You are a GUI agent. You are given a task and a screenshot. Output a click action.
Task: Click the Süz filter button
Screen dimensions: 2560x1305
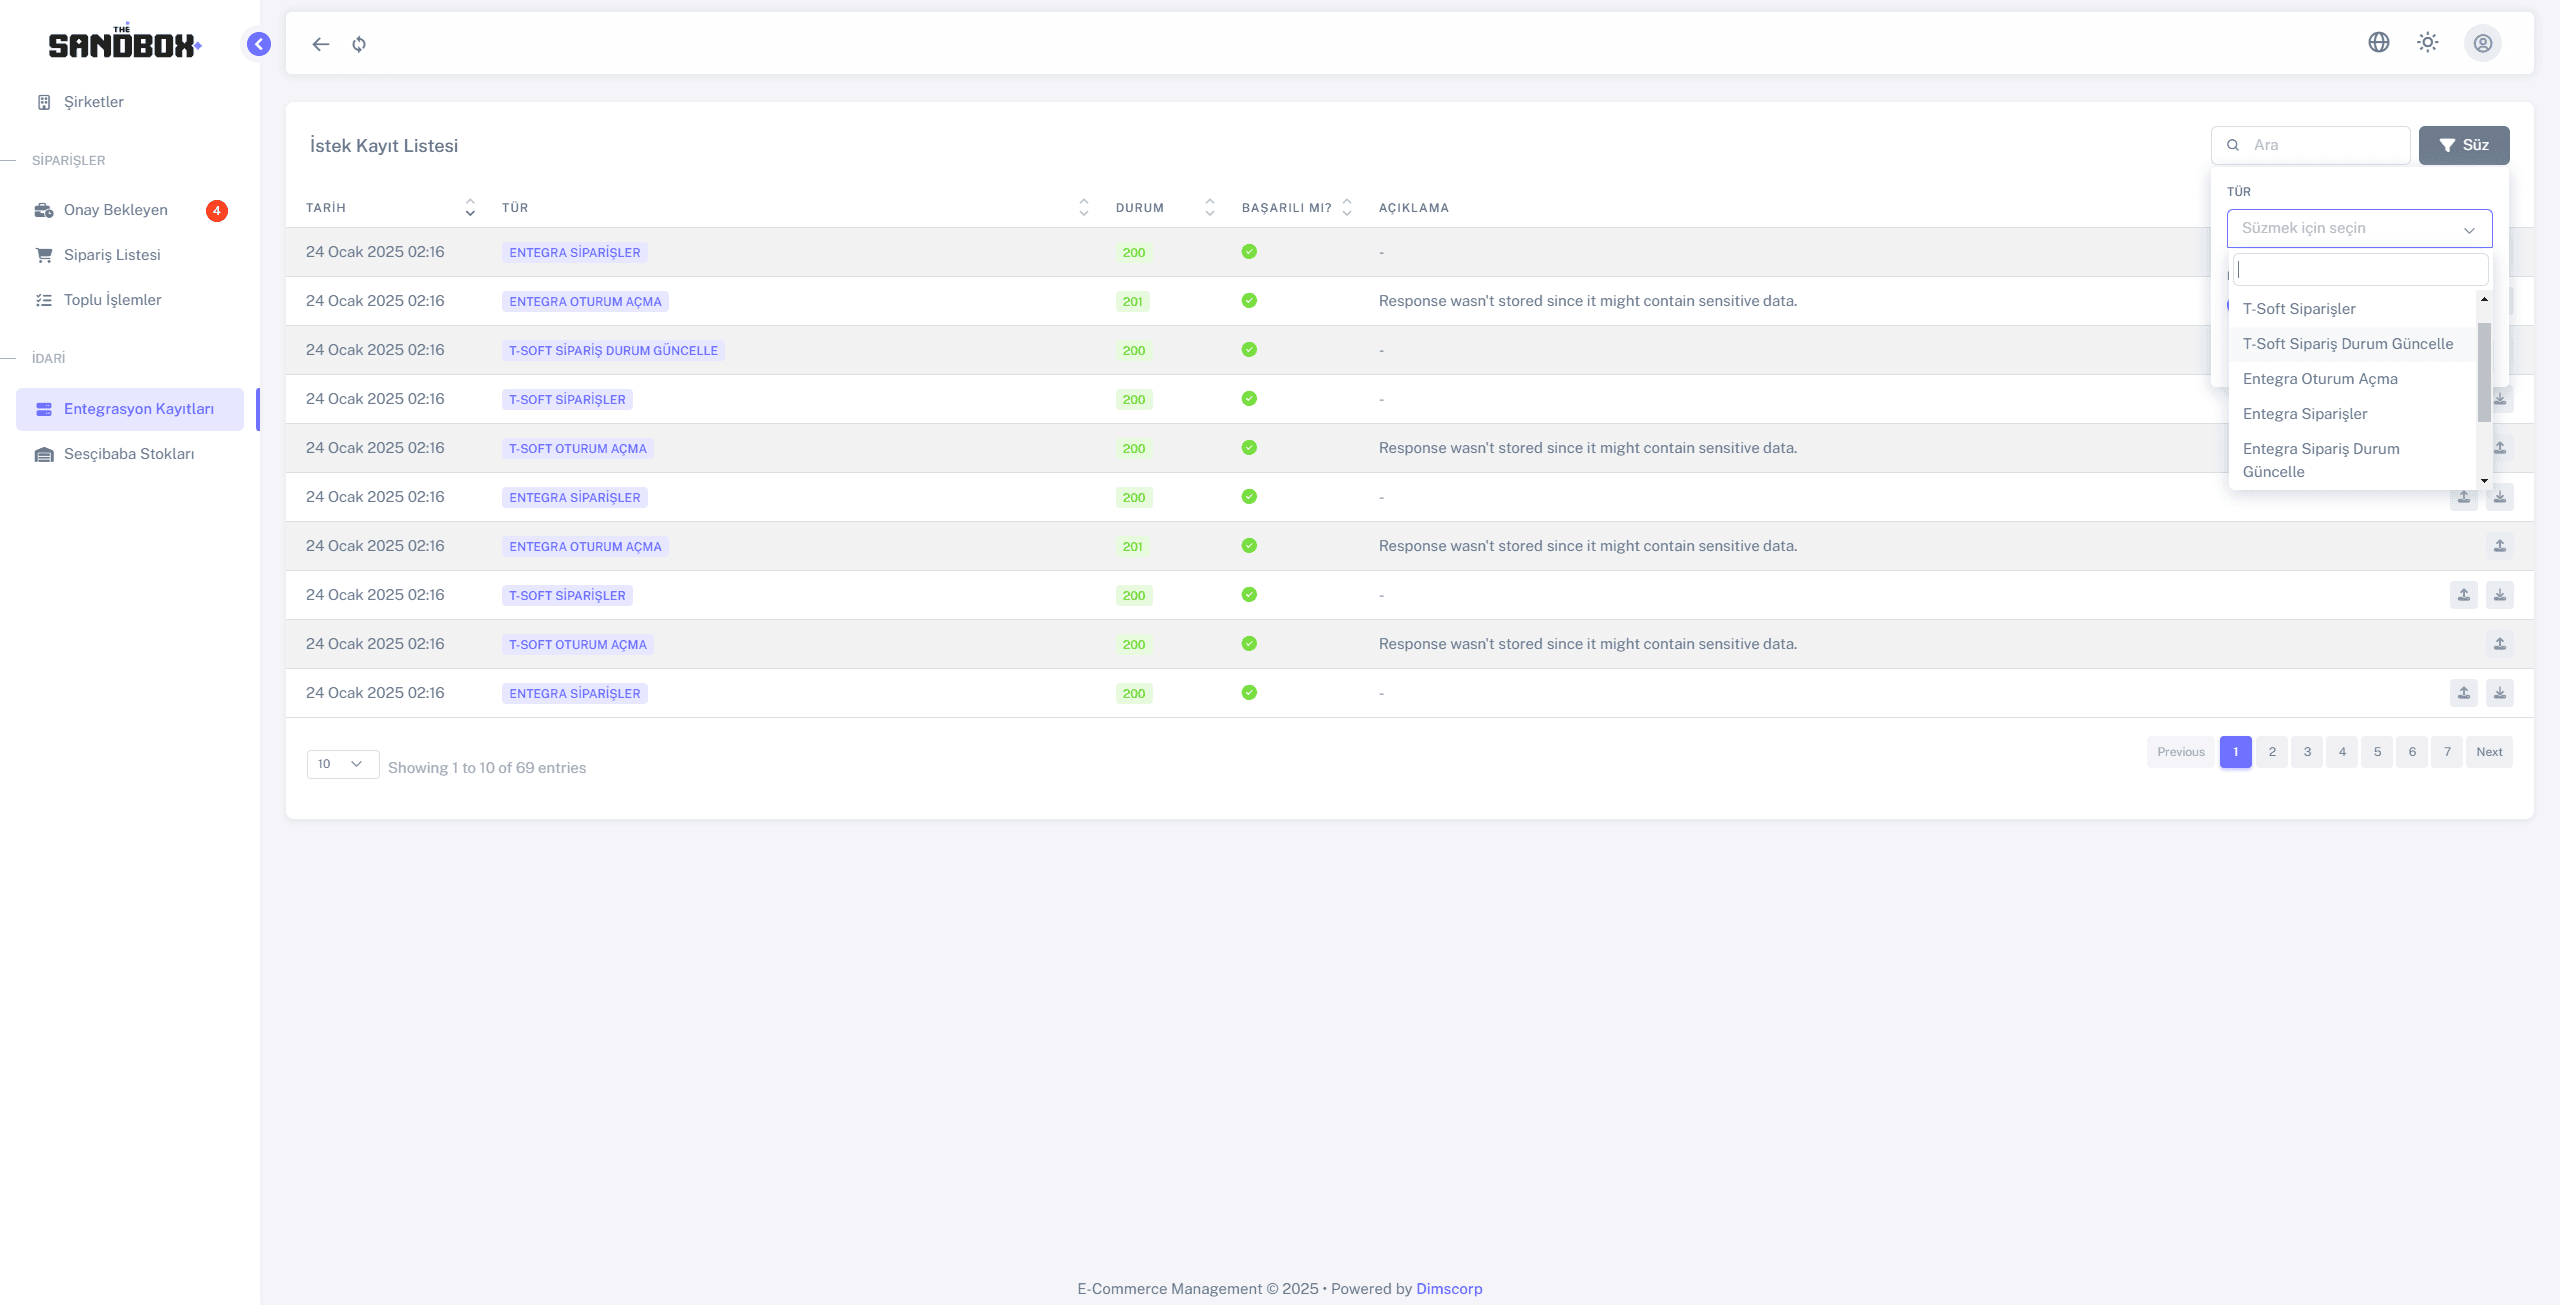[x=2464, y=145]
